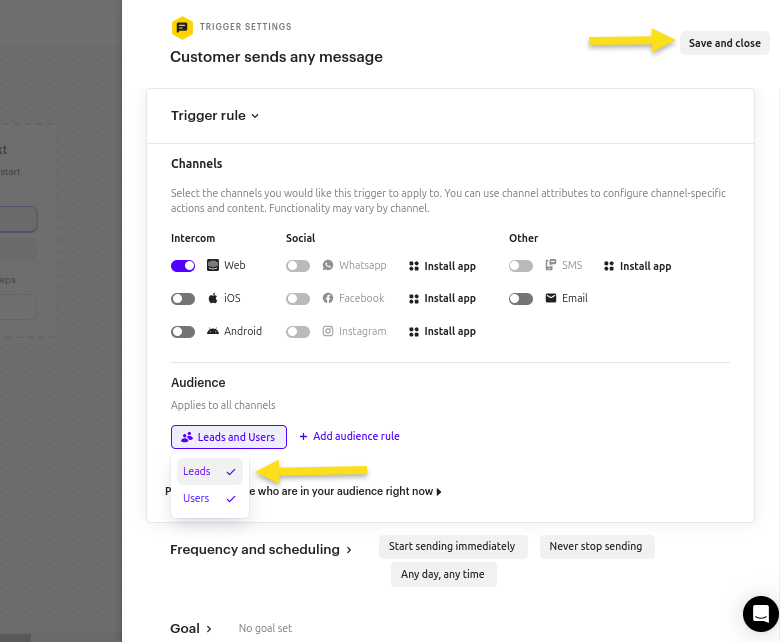Click the yellow trigger settings chat icon
780x642 pixels.
[182, 28]
